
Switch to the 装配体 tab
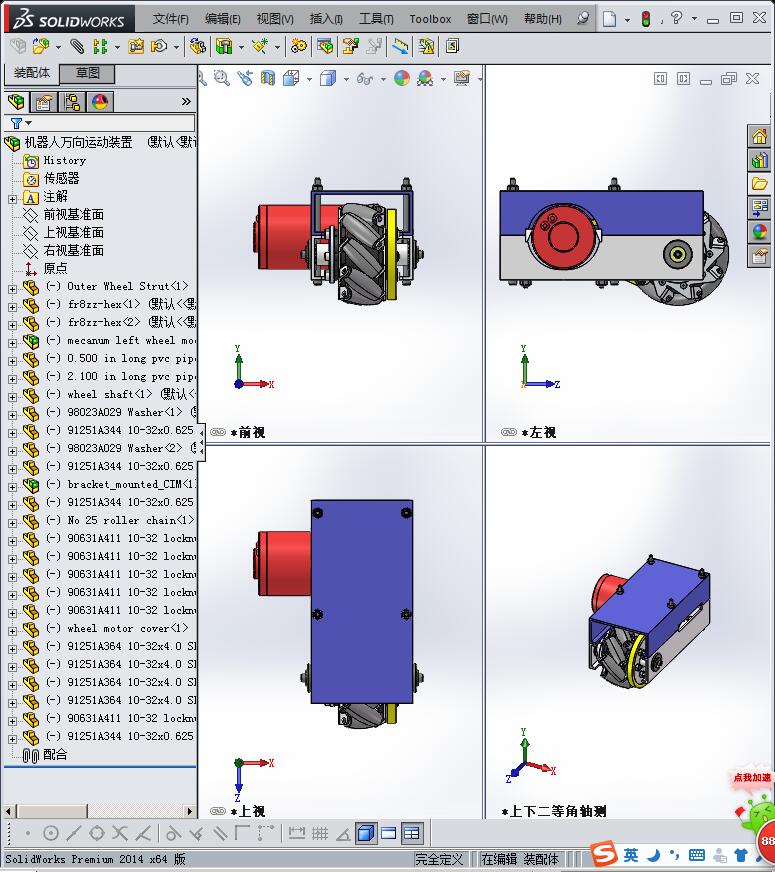pyautogui.click(x=32, y=73)
